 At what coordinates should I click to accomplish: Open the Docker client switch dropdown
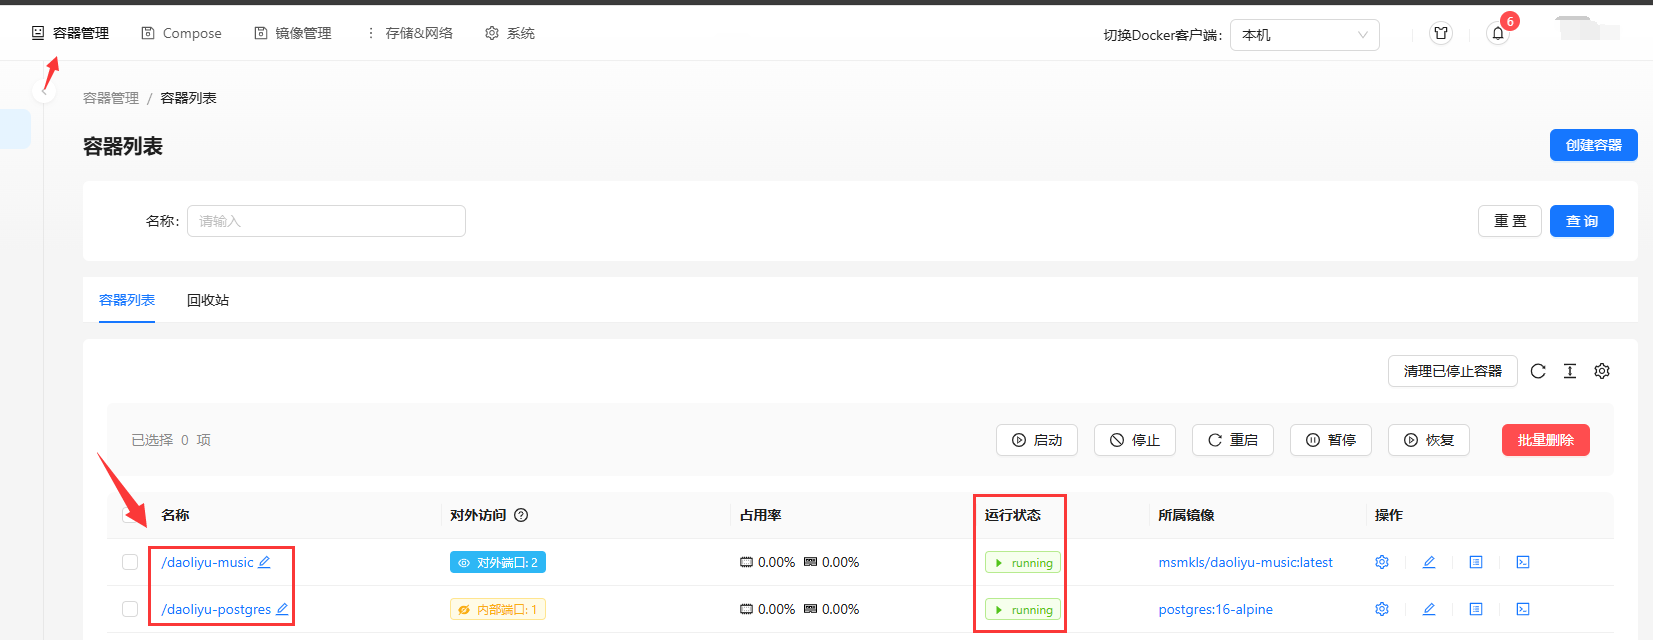tap(1304, 35)
